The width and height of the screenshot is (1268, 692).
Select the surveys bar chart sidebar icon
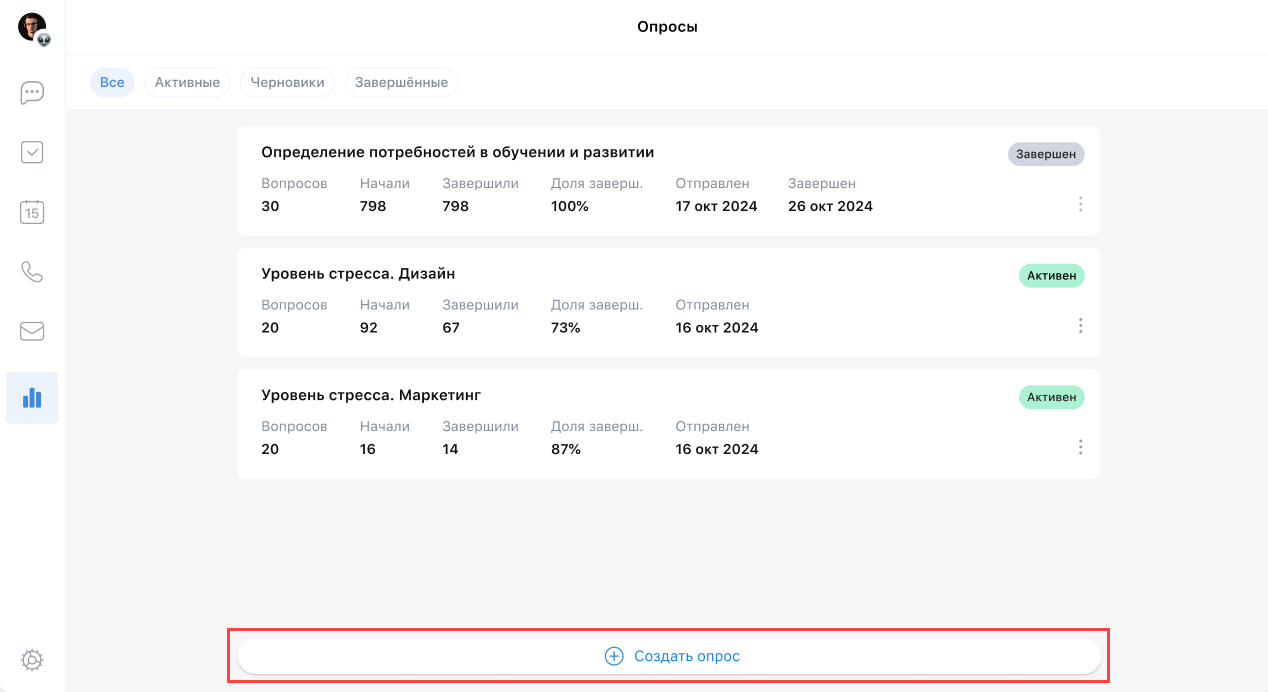pos(32,398)
